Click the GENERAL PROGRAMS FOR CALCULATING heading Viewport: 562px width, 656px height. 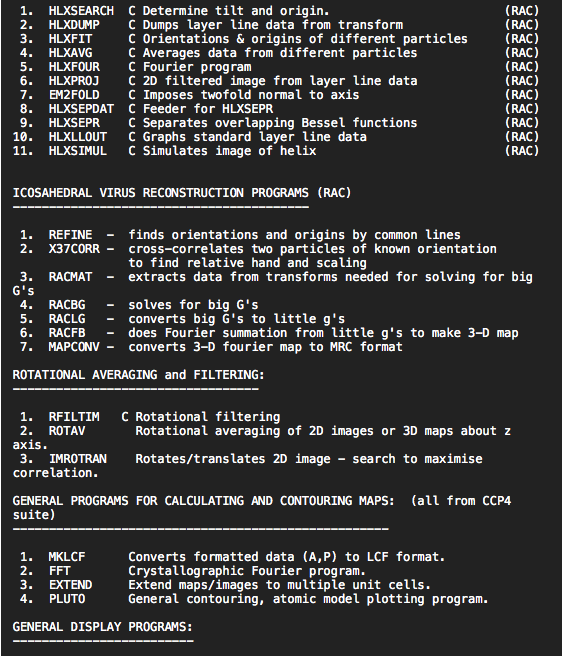(203, 501)
